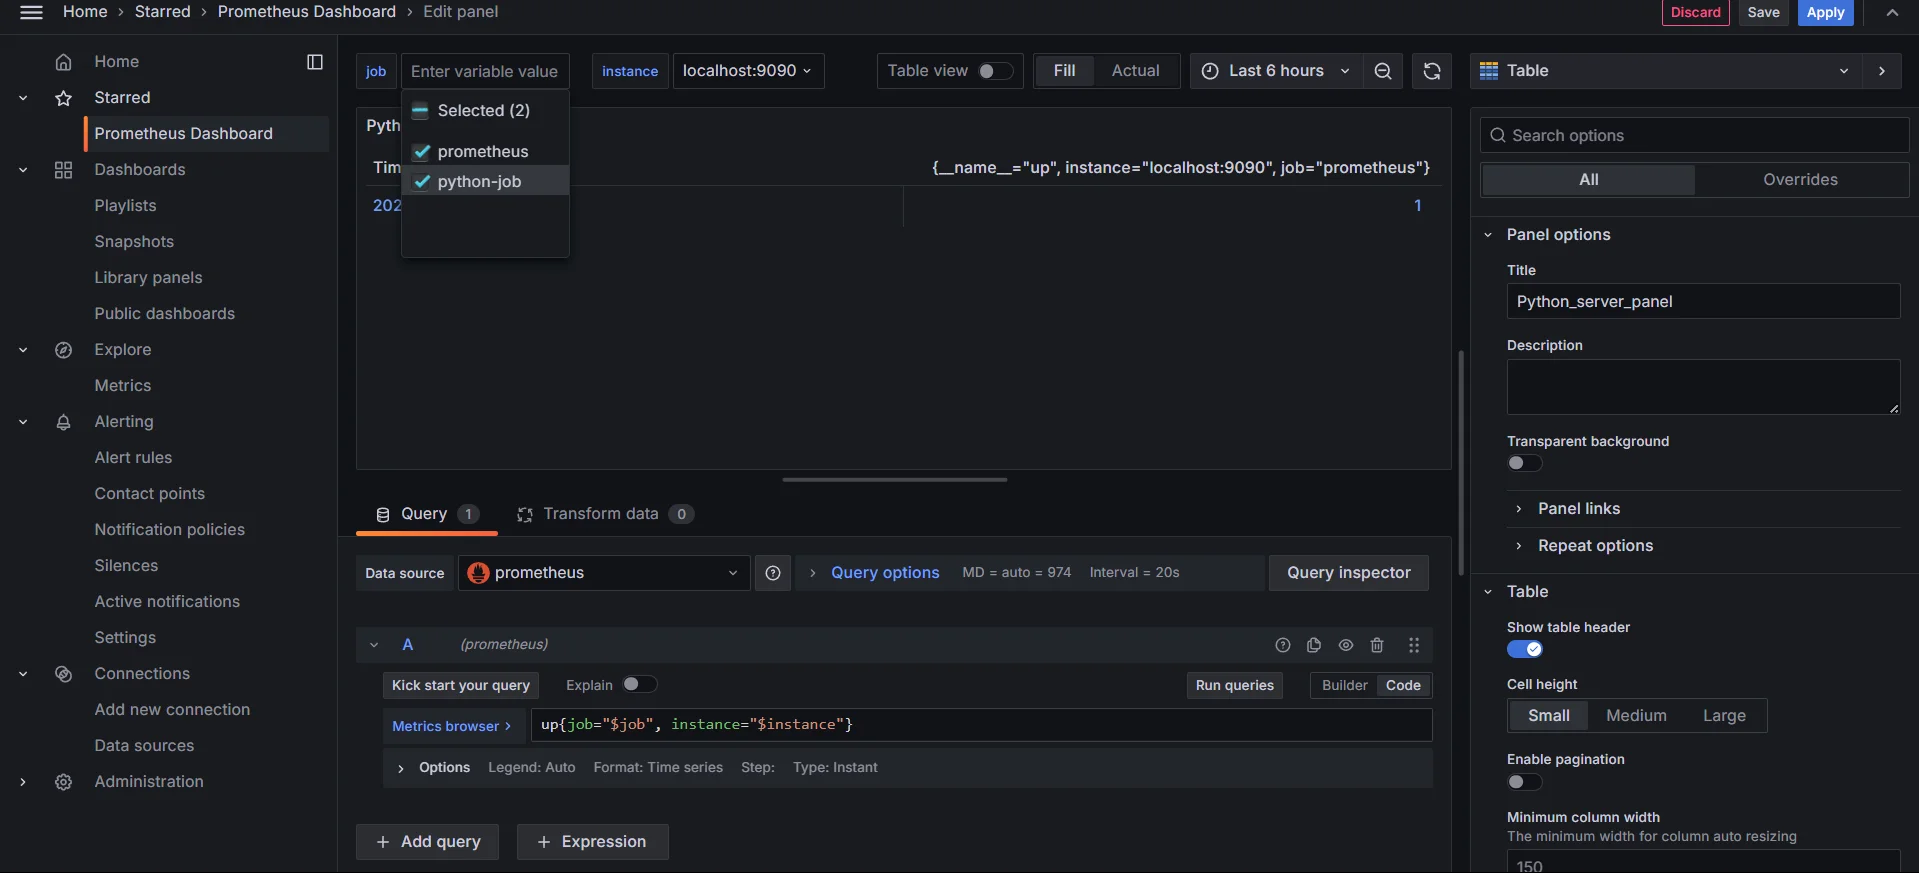The width and height of the screenshot is (1919, 873).
Task: Open data source help icon
Action: tap(773, 573)
